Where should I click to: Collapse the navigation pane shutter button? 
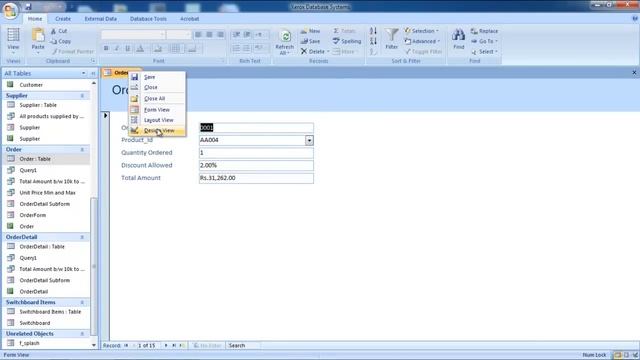pyautogui.click(x=93, y=73)
